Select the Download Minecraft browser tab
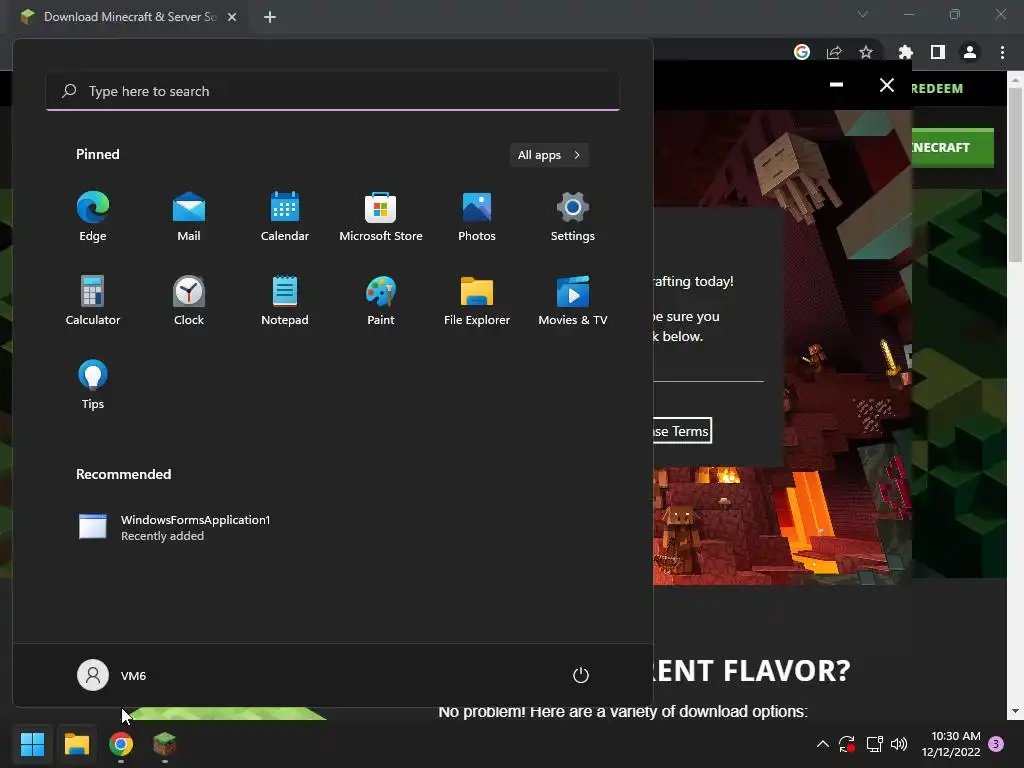1024x768 pixels. (x=128, y=17)
